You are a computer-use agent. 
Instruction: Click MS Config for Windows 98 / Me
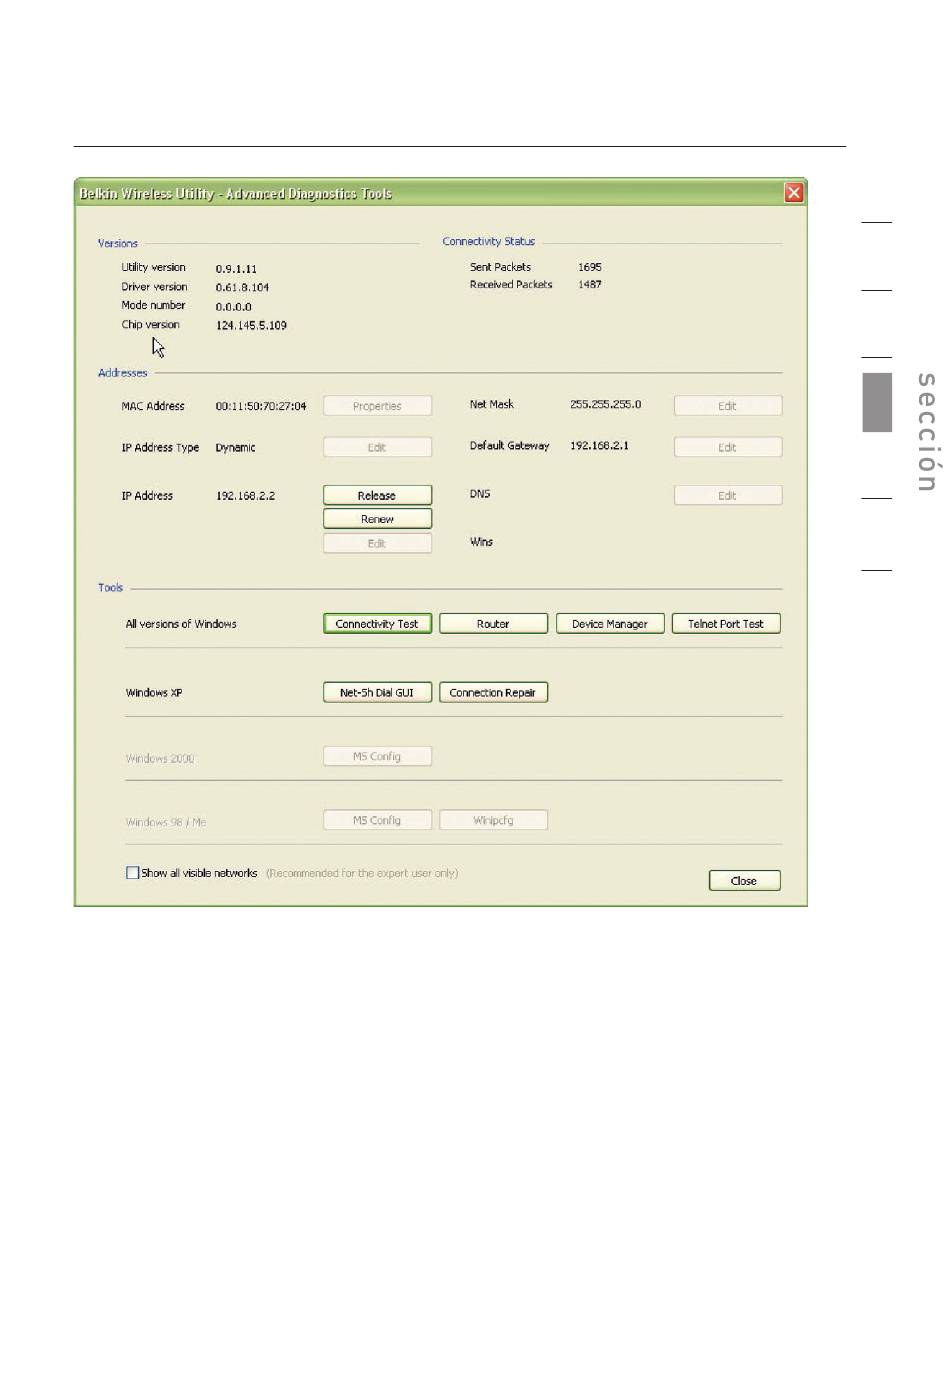[377, 820]
